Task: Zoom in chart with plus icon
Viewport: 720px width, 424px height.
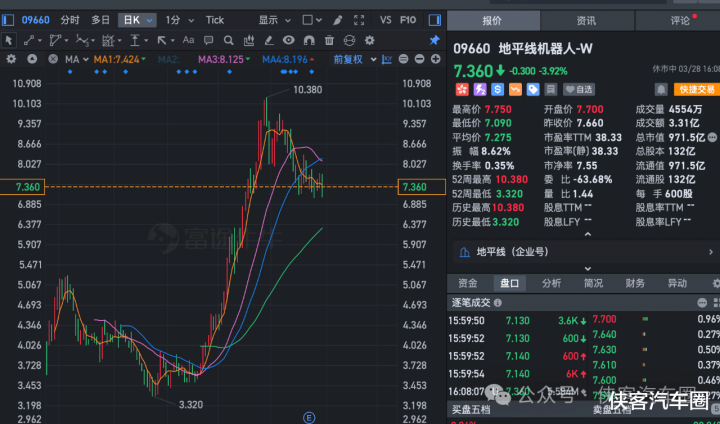Action: coord(435,59)
